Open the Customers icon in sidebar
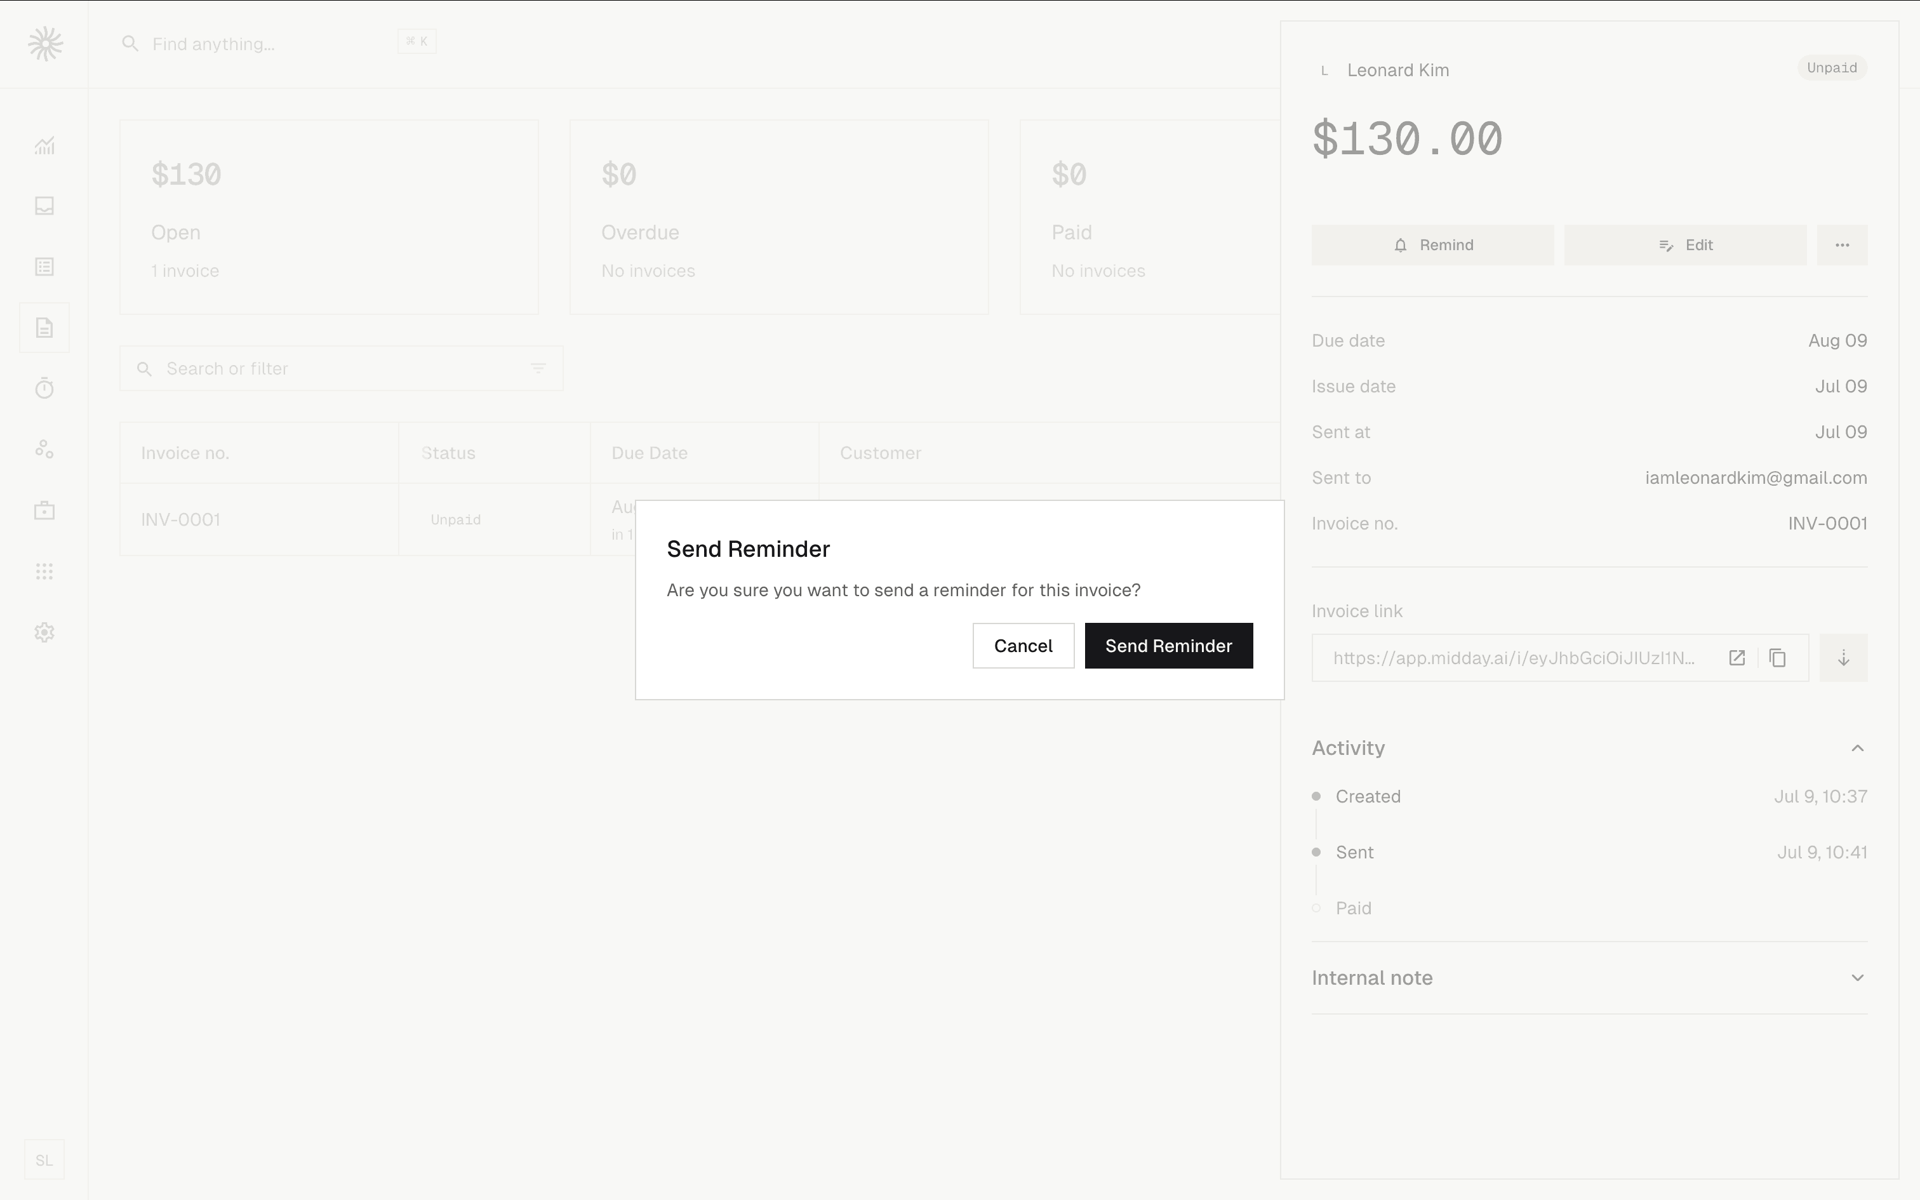 click(44, 450)
